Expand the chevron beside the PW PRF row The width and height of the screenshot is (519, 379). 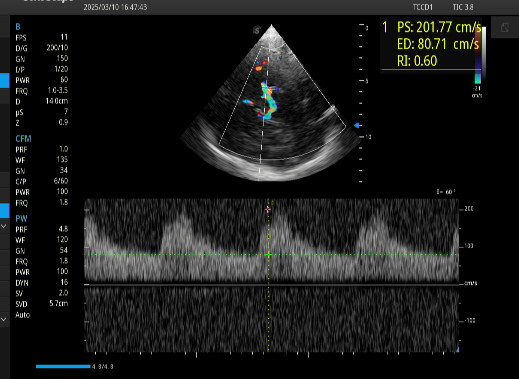[x=4, y=226]
